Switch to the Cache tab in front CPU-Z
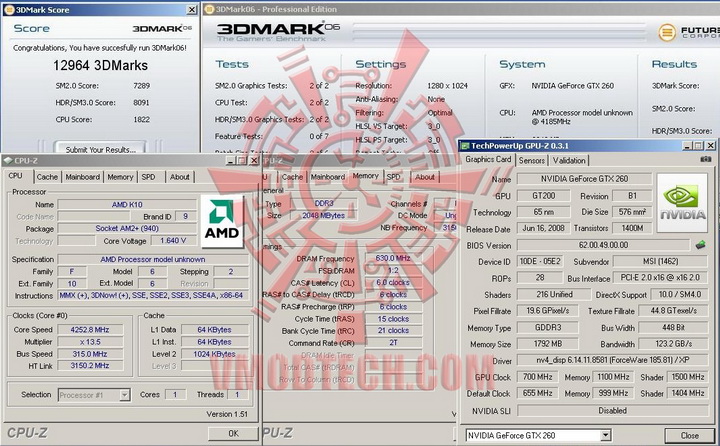The image size is (720, 446). pyautogui.click(x=47, y=177)
